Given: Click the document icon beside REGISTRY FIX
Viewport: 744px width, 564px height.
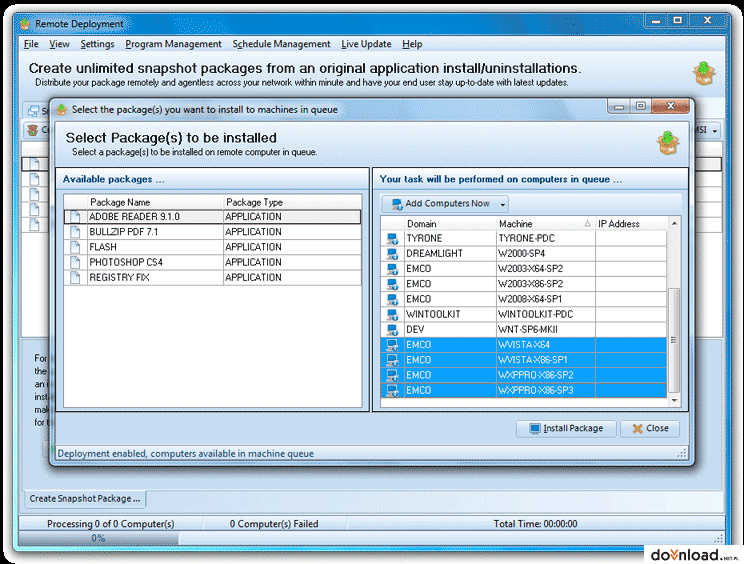Looking at the screenshot, I should tap(75, 277).
